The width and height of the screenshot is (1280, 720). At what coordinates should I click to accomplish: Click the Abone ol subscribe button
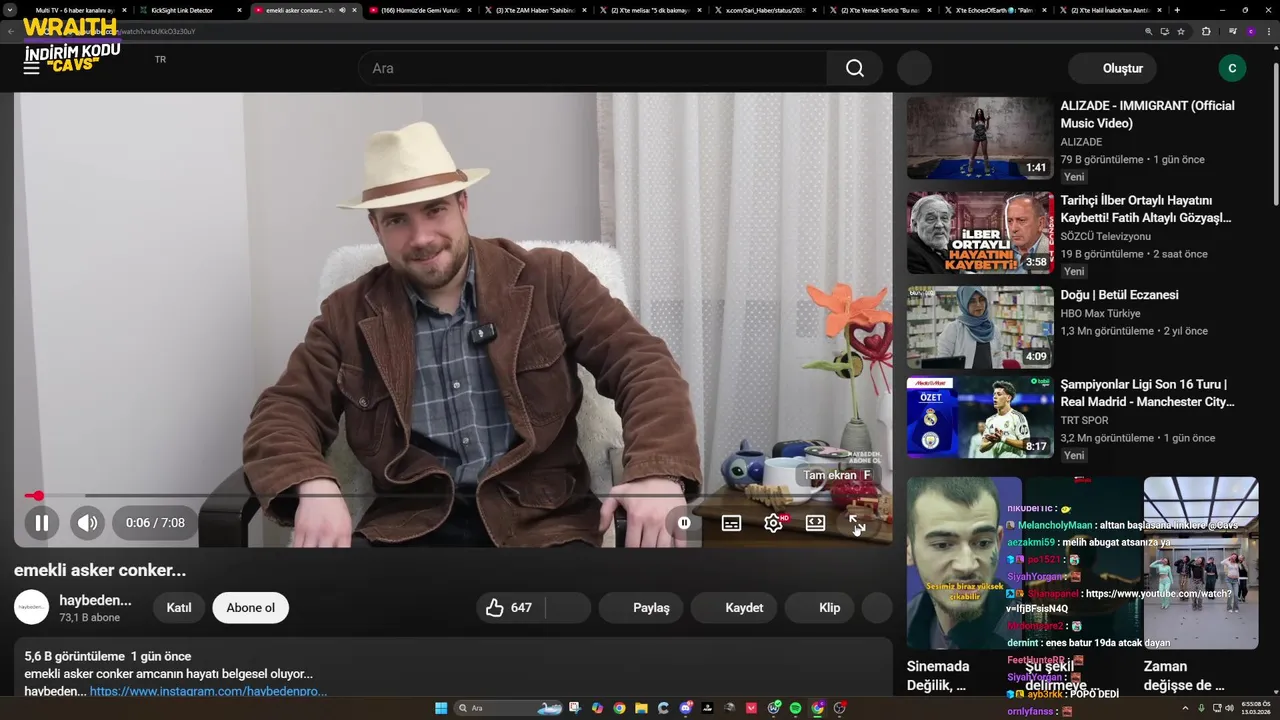point(250,607)
